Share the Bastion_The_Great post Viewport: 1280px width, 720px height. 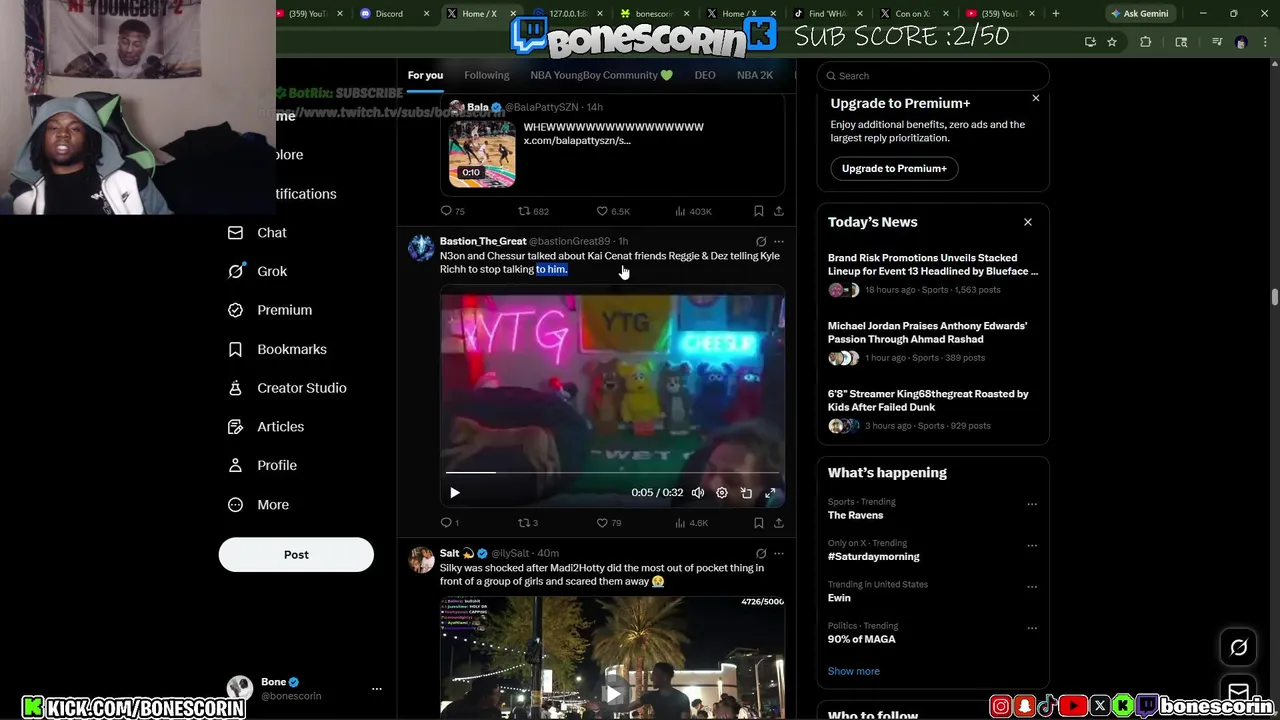point(779,523)
